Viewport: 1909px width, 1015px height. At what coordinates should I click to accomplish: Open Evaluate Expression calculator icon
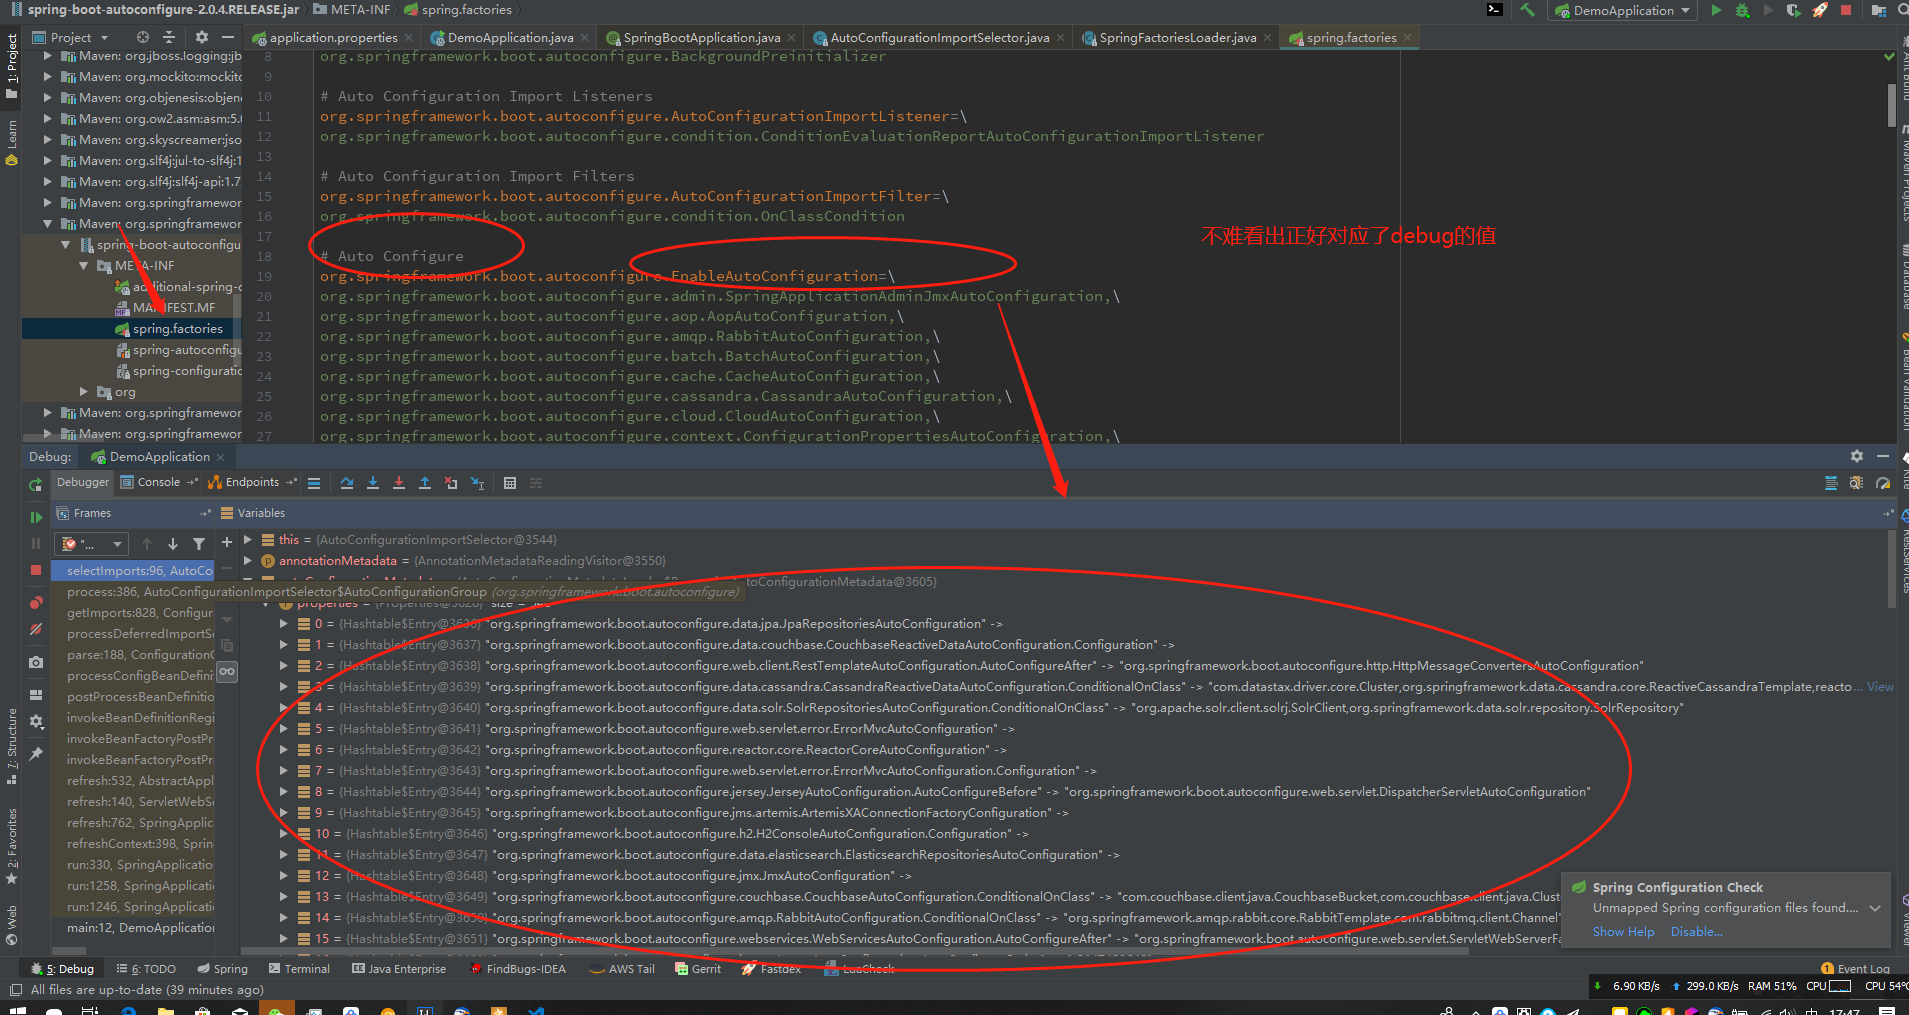pos(510,483)
